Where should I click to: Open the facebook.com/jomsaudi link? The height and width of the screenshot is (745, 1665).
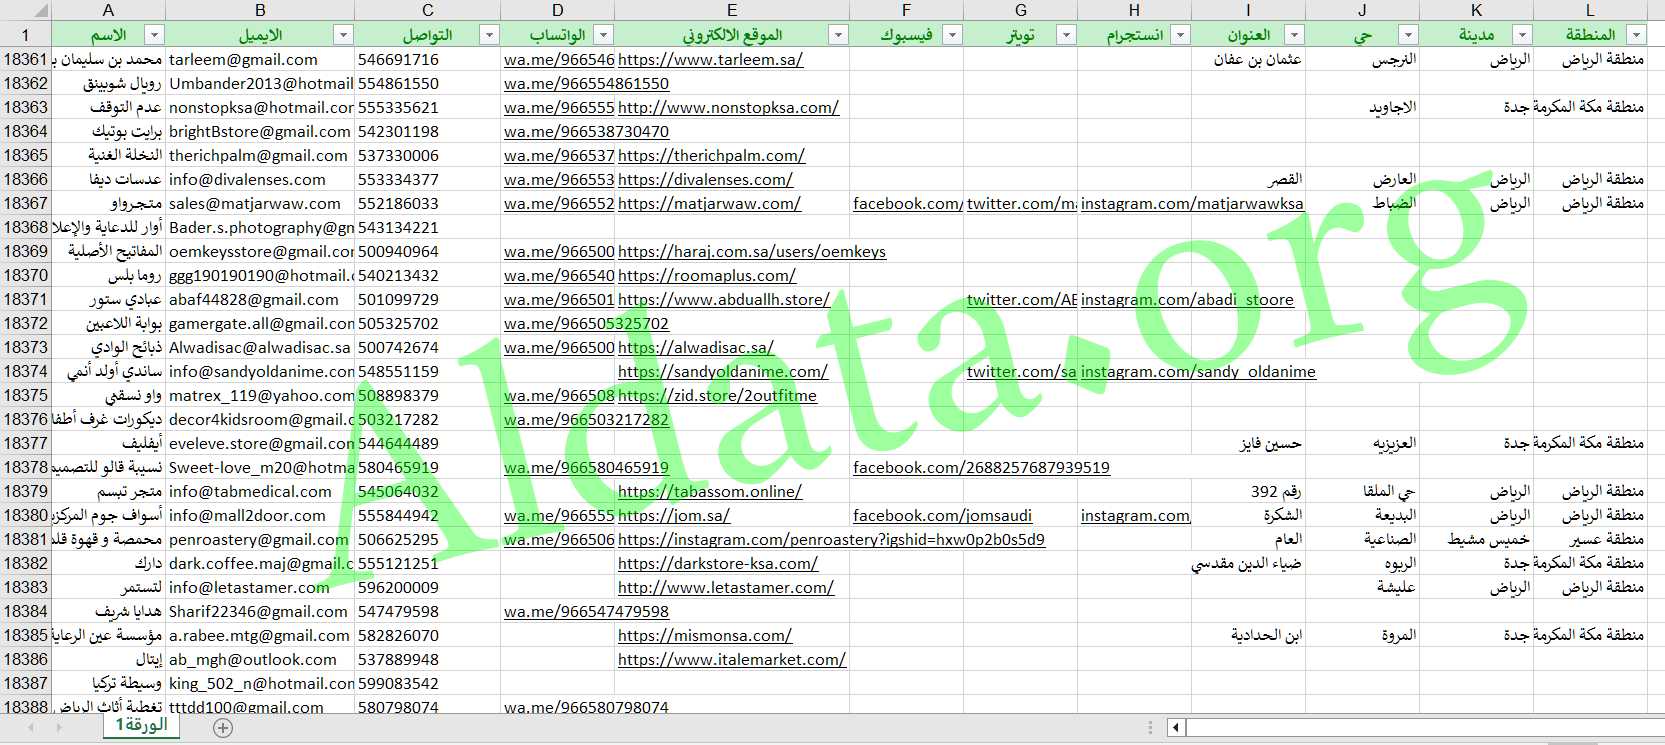click(x=942, y=516)
